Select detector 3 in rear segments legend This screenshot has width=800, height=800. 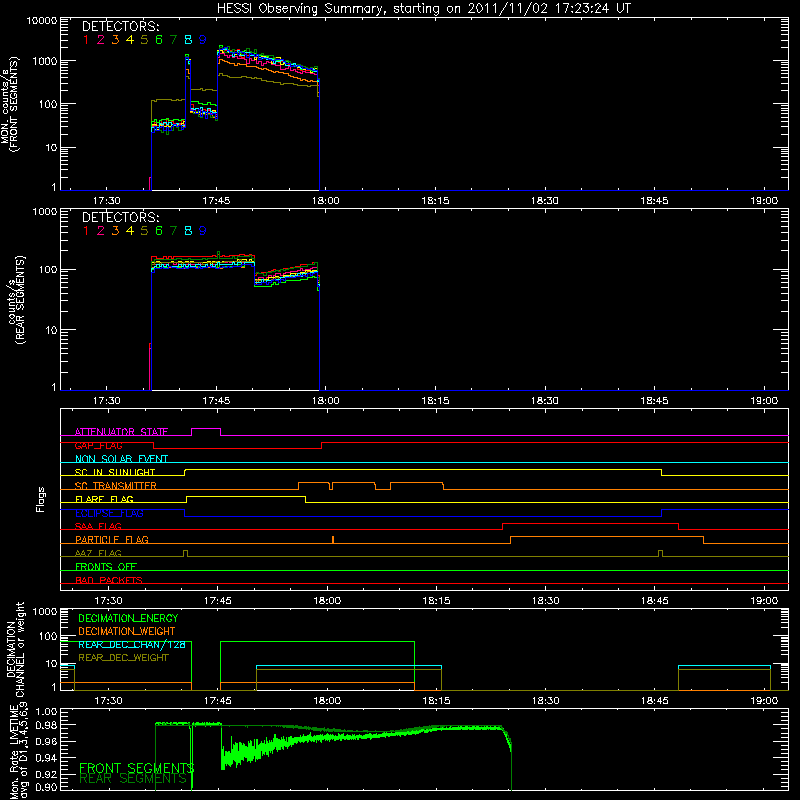115,231
